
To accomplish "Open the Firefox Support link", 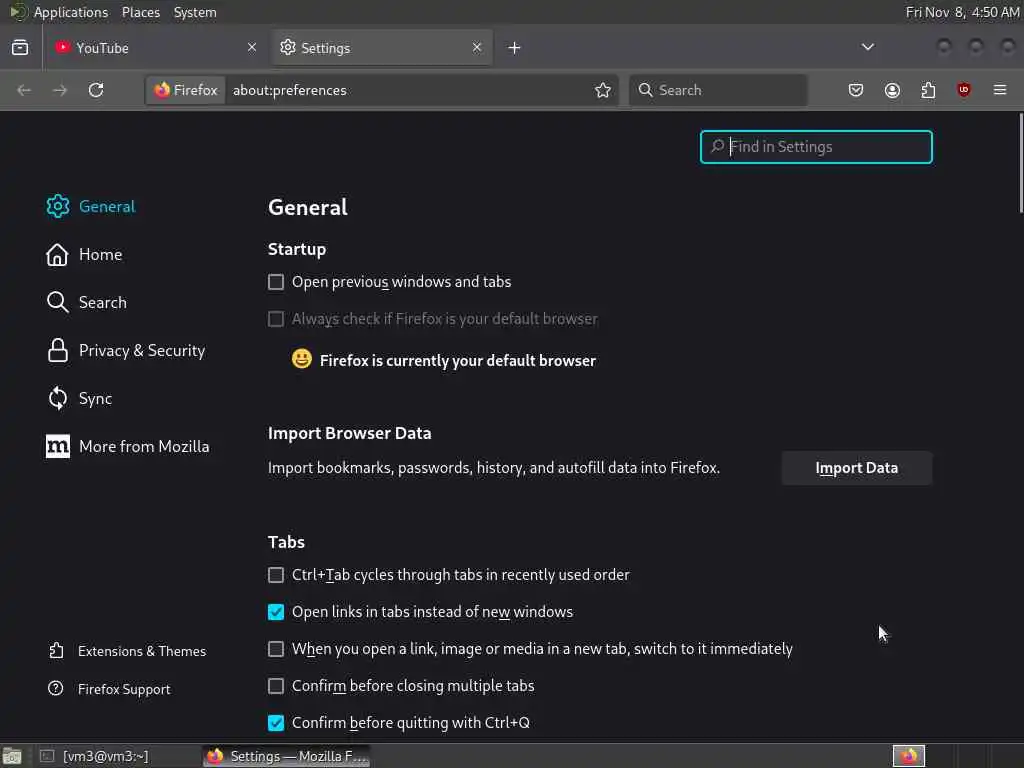I will 123,689.
